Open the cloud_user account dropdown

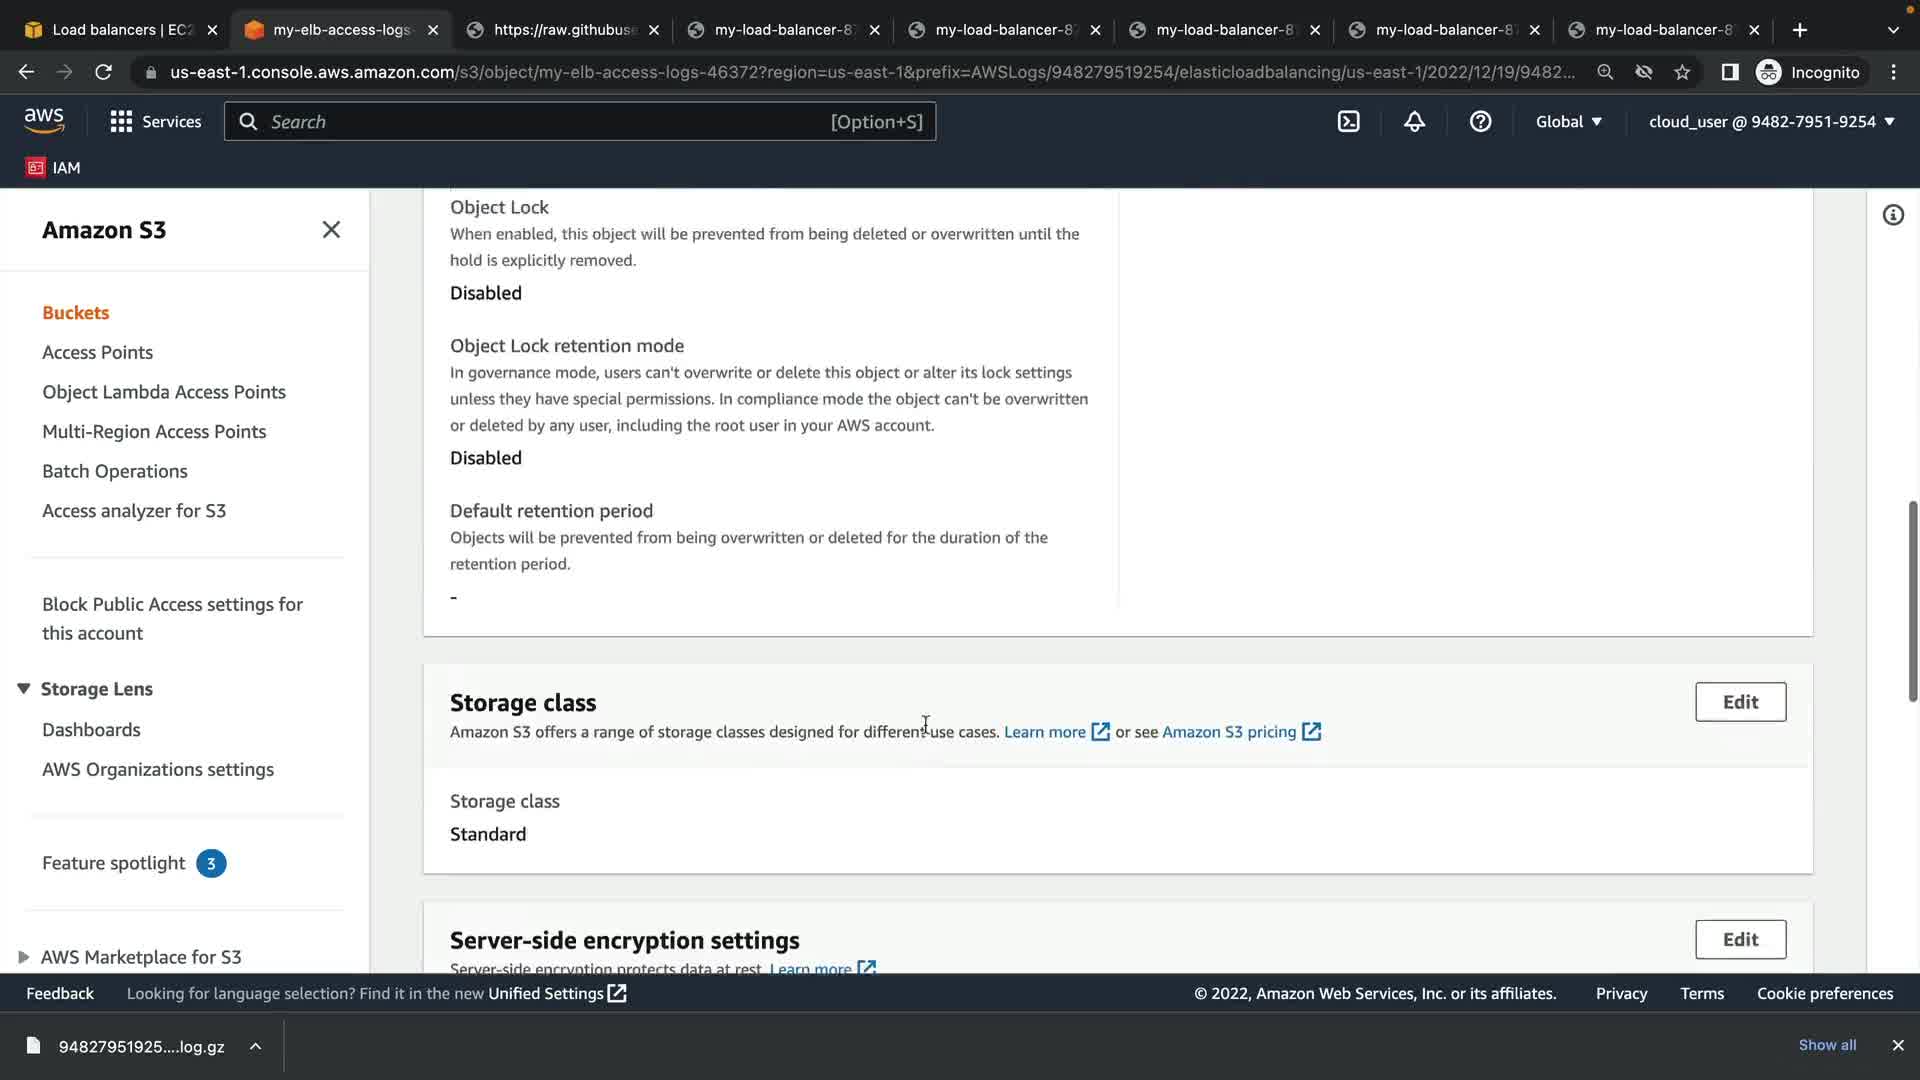1771,122
